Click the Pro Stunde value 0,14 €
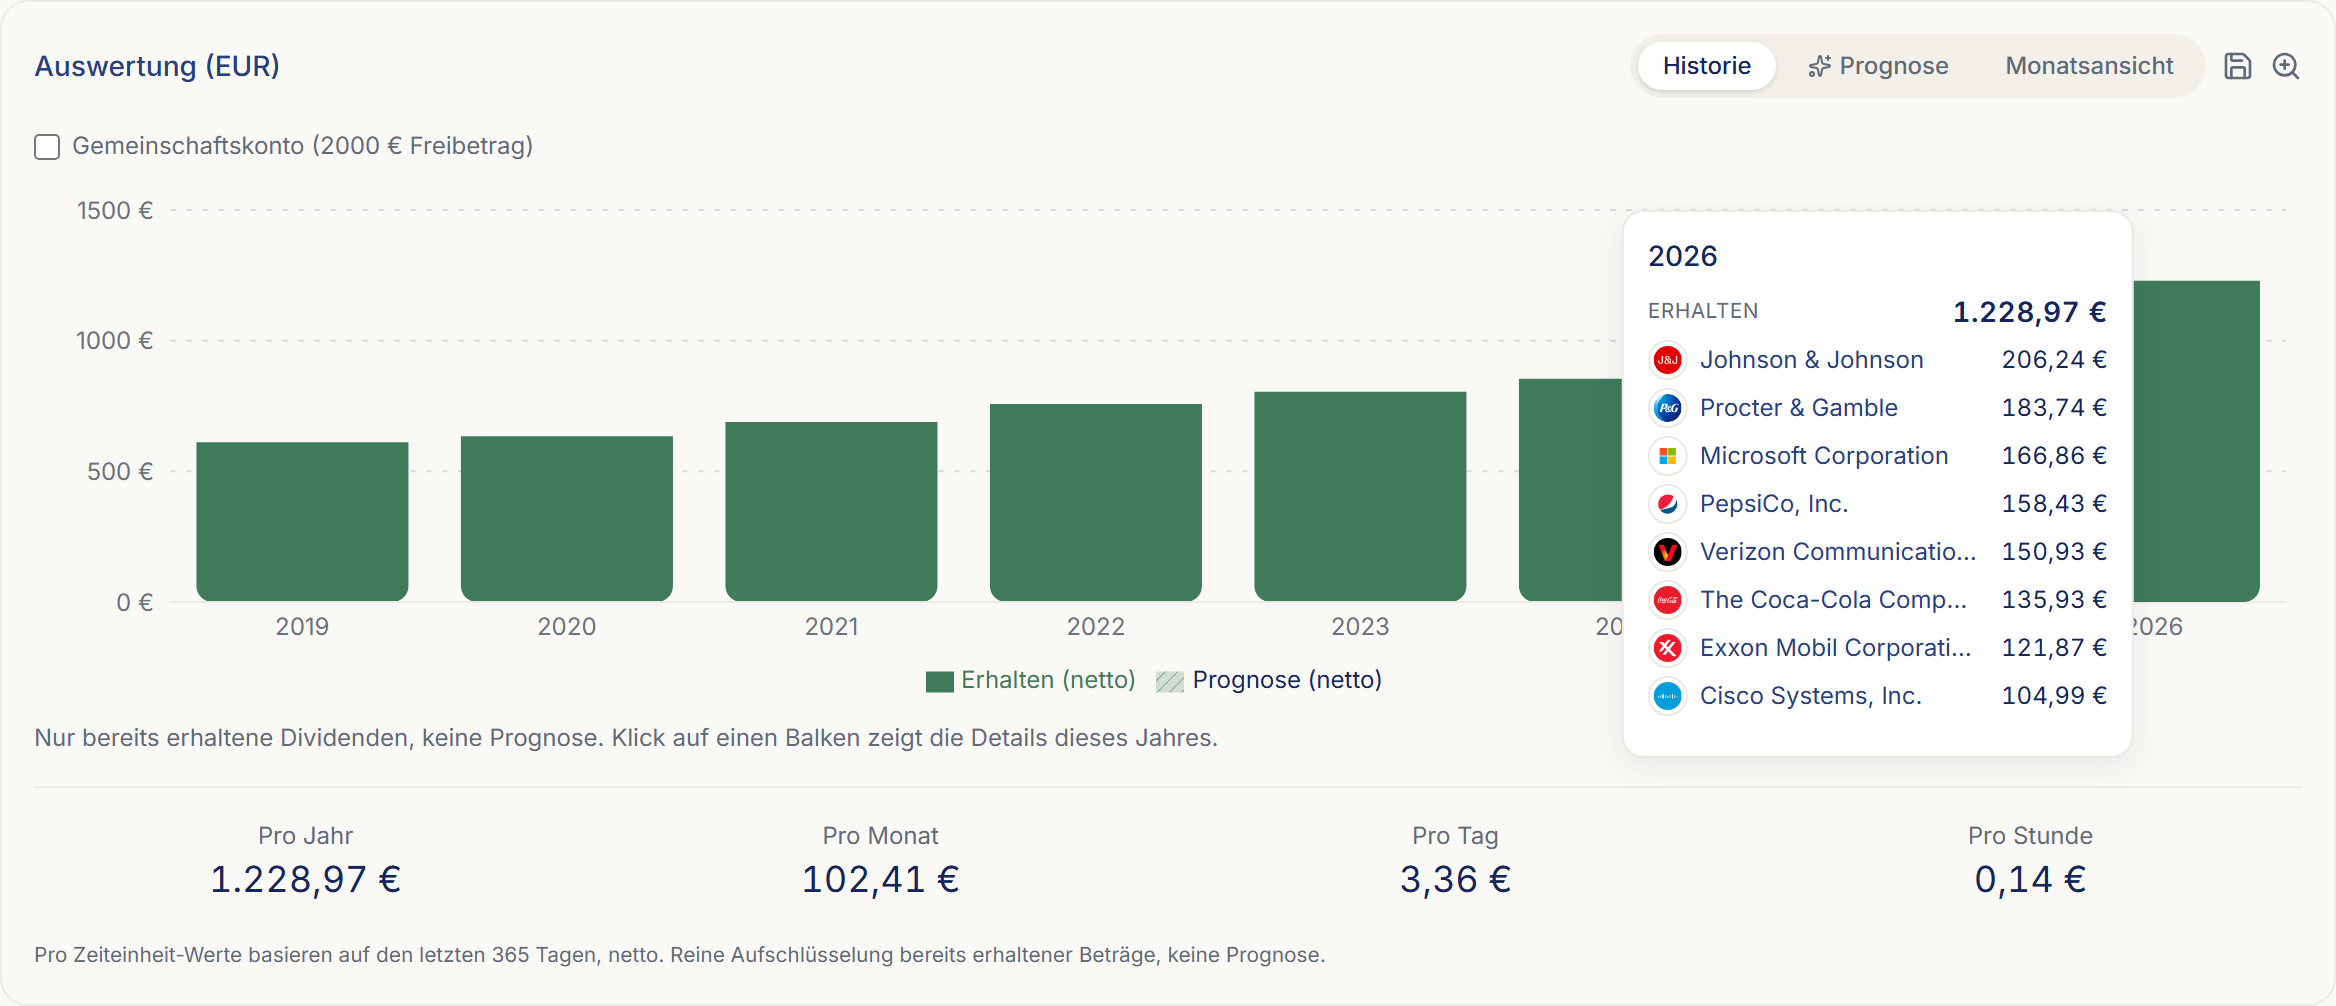2336x1006 pixels. (2030, 880)
